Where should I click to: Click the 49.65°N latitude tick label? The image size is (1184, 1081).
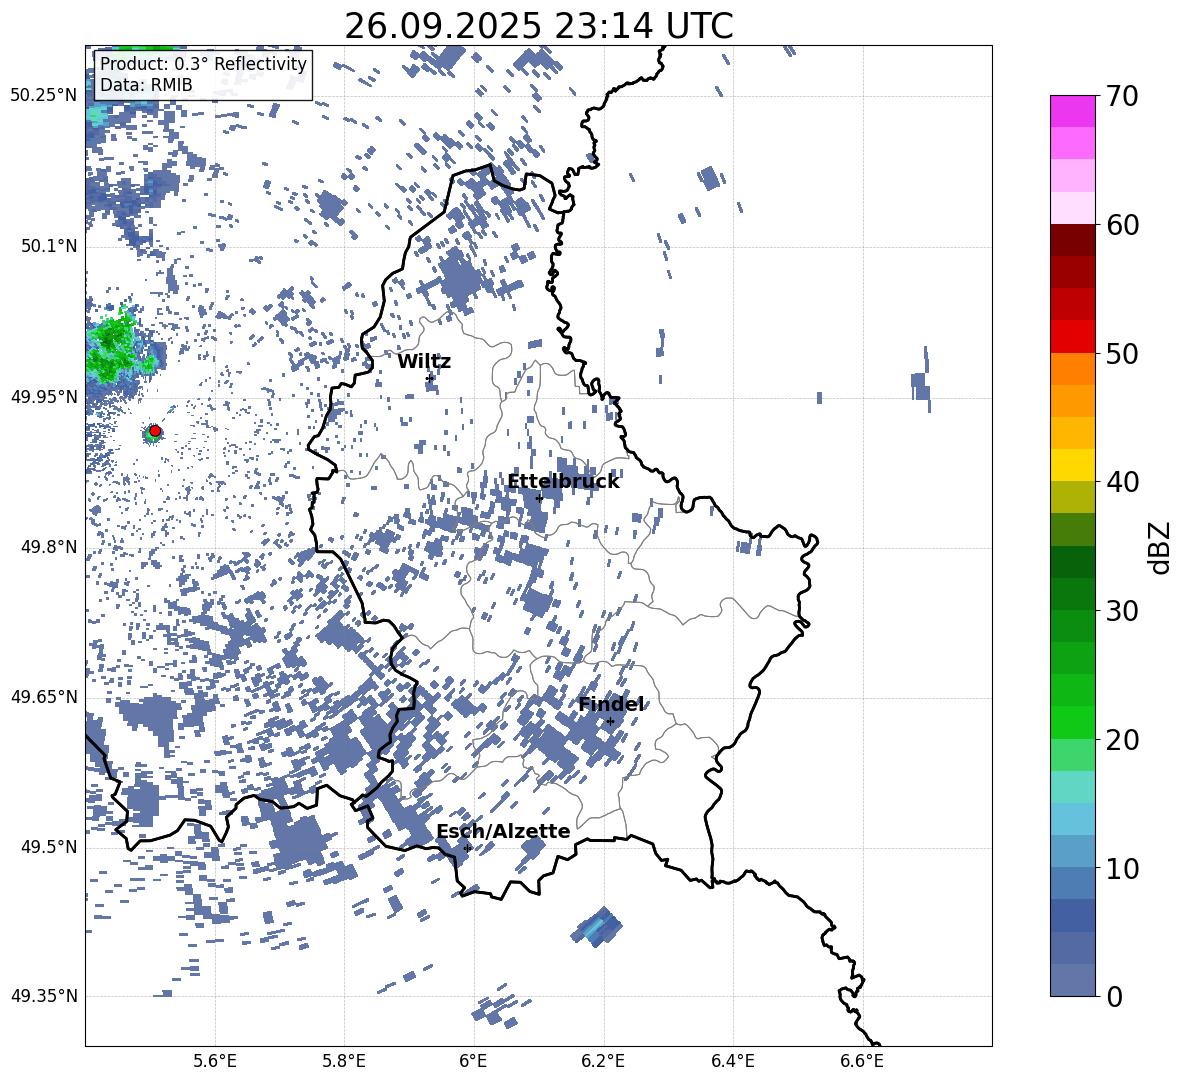(44, 696)
